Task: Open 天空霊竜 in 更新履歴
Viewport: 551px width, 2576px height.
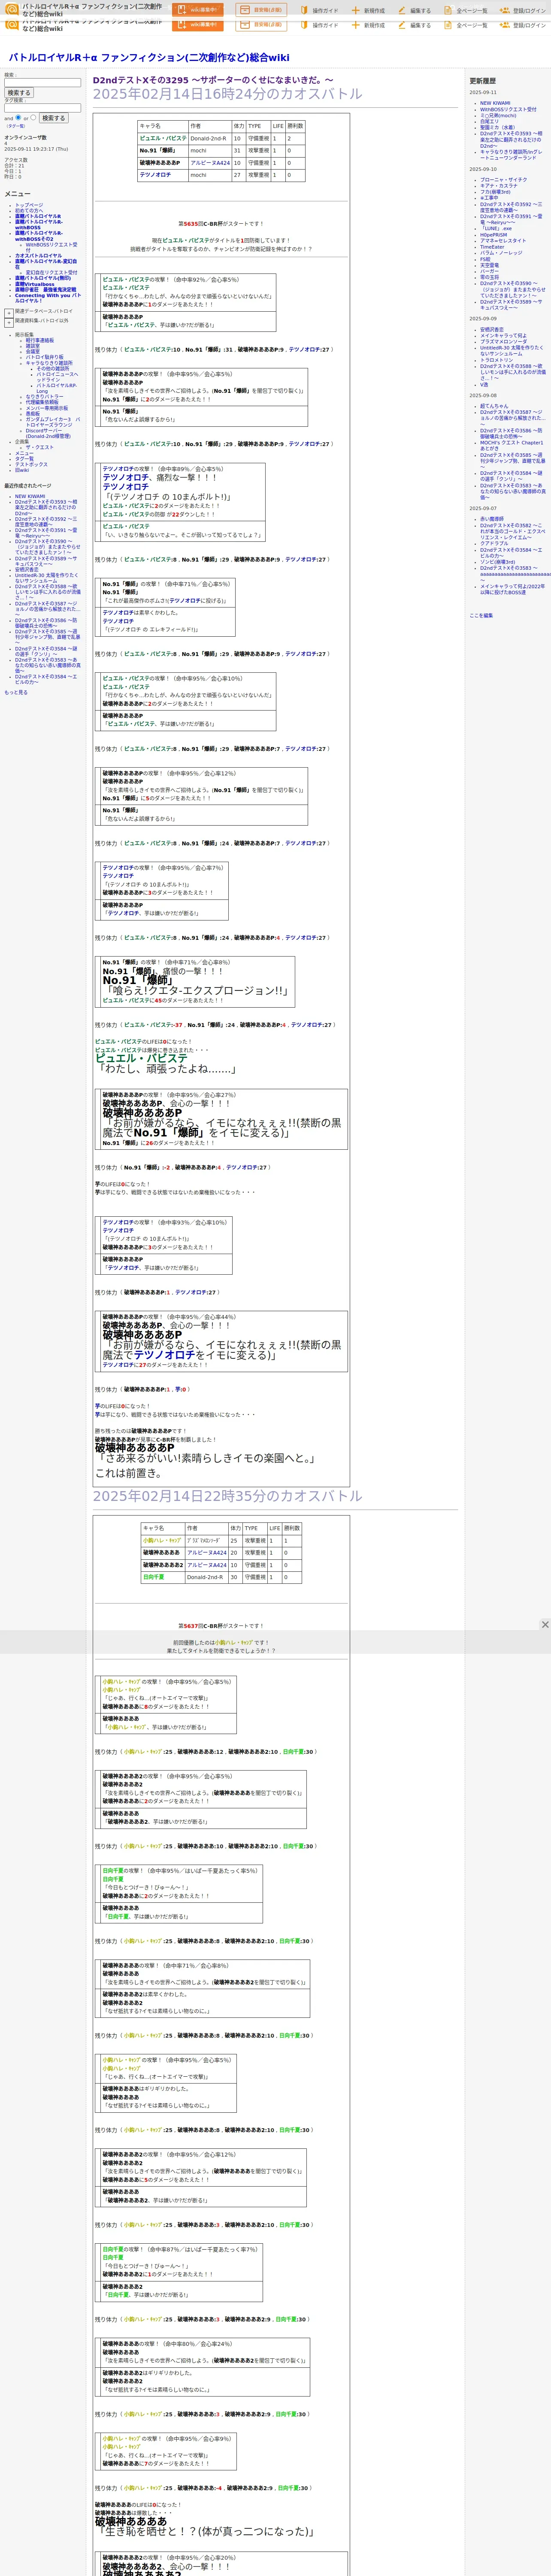Action: (x=489, y=265)
